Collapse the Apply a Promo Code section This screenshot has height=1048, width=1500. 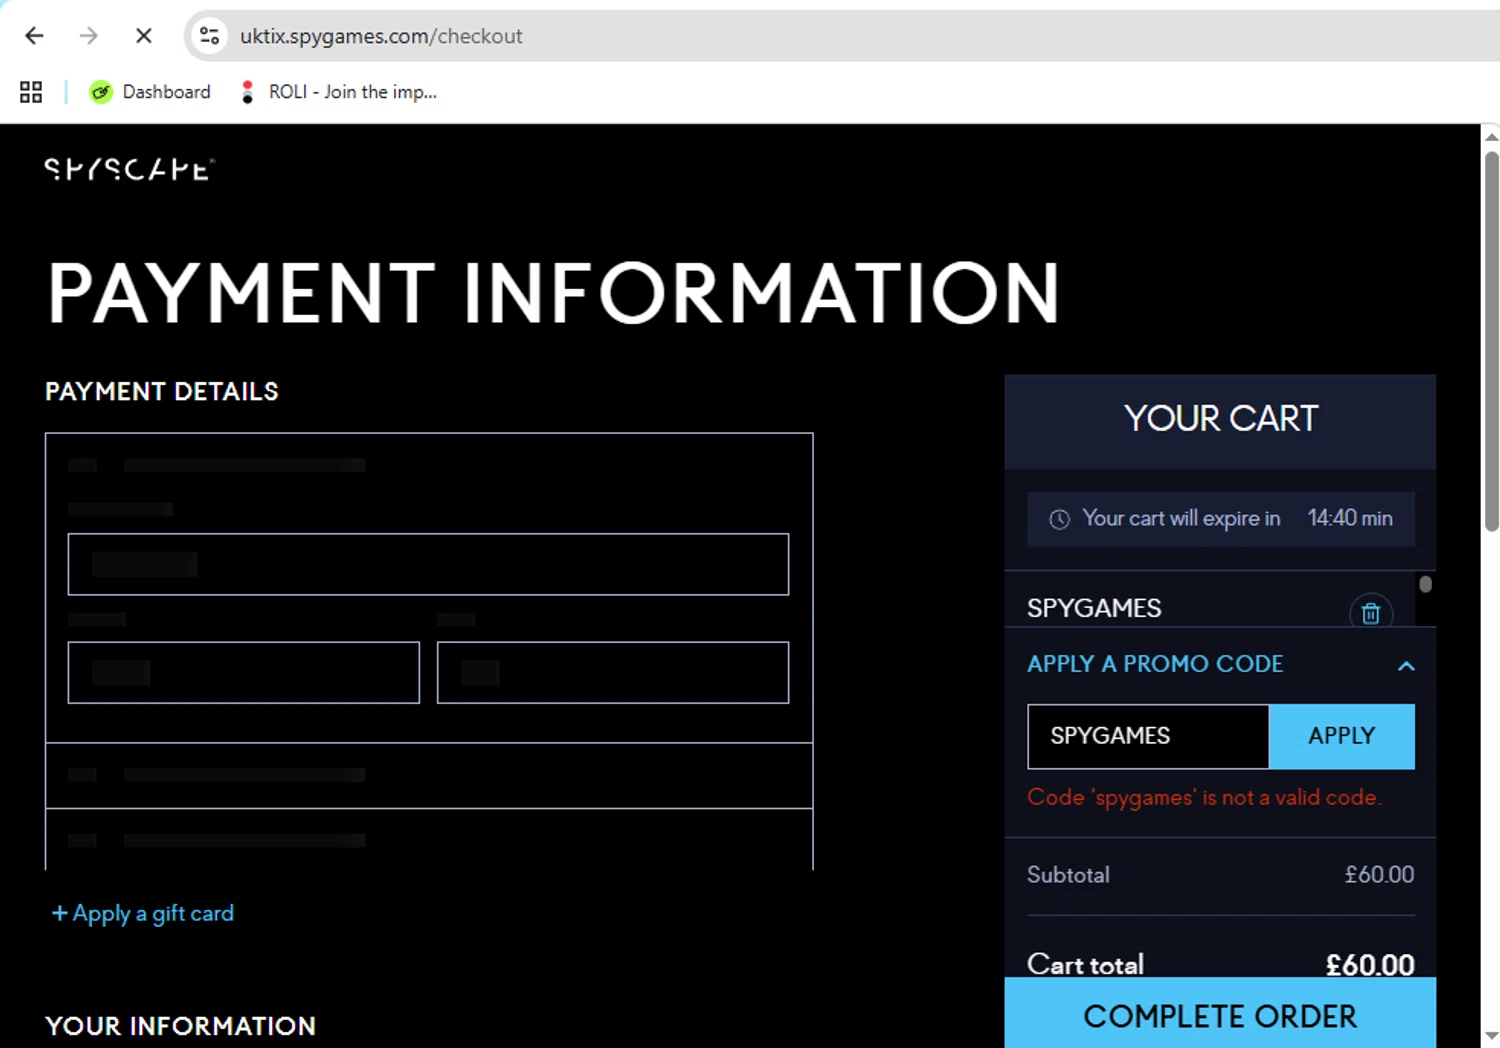(1406, 666)
